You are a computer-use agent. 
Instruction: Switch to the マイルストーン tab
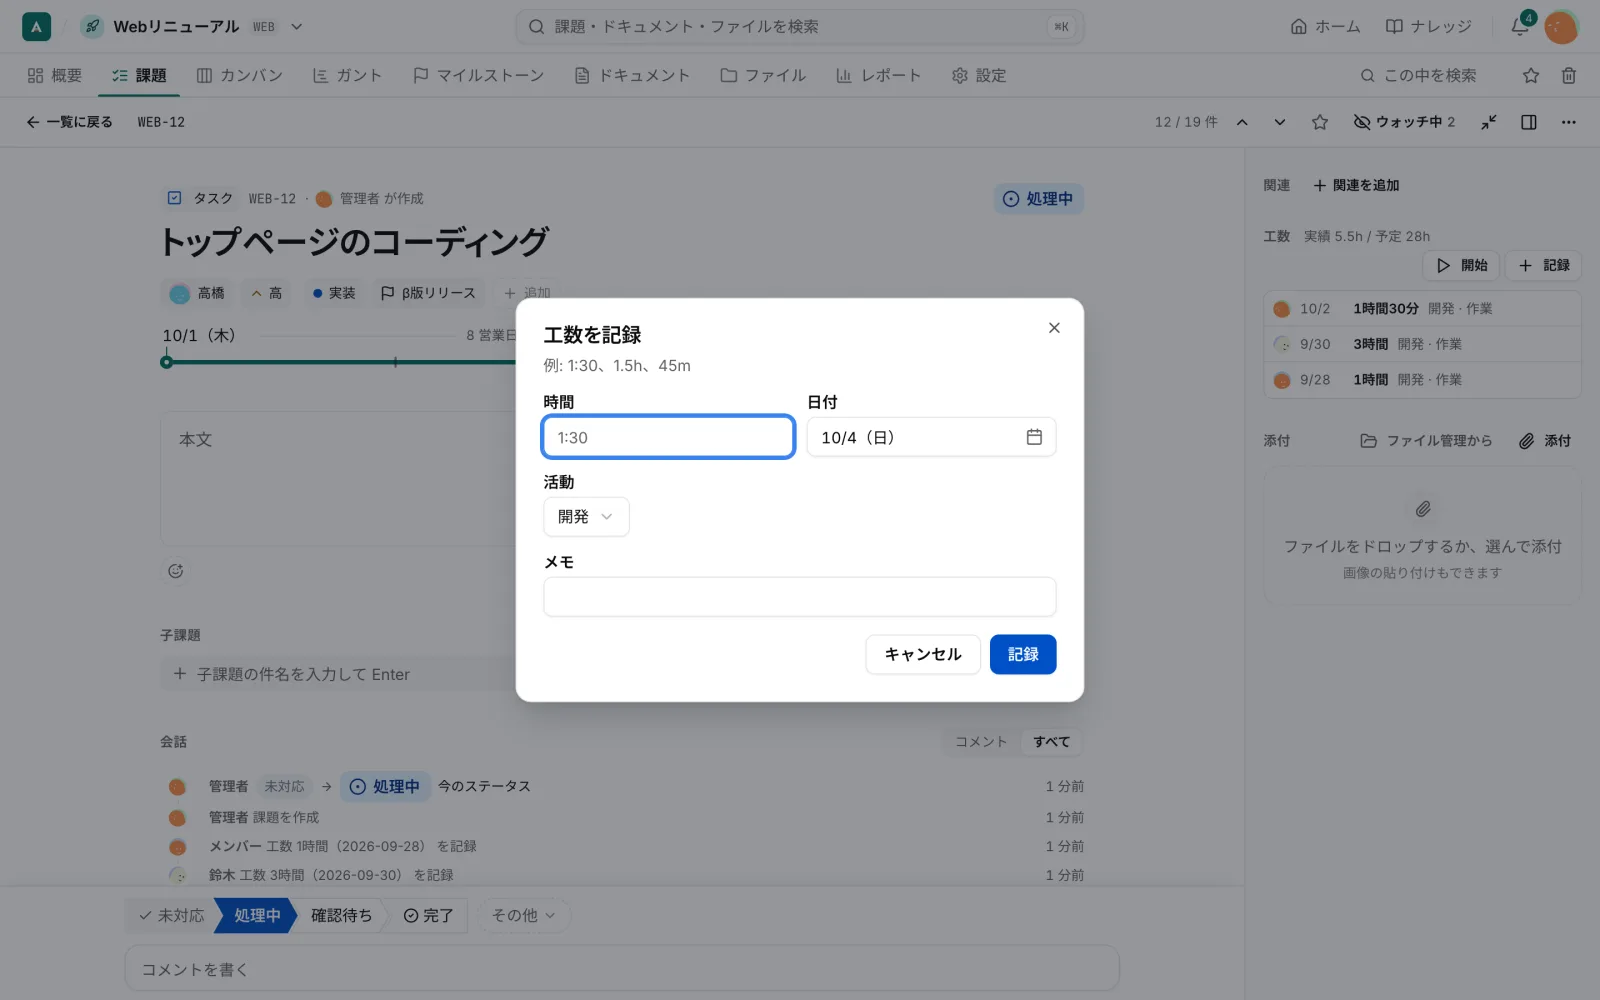[x=478, y=75]
